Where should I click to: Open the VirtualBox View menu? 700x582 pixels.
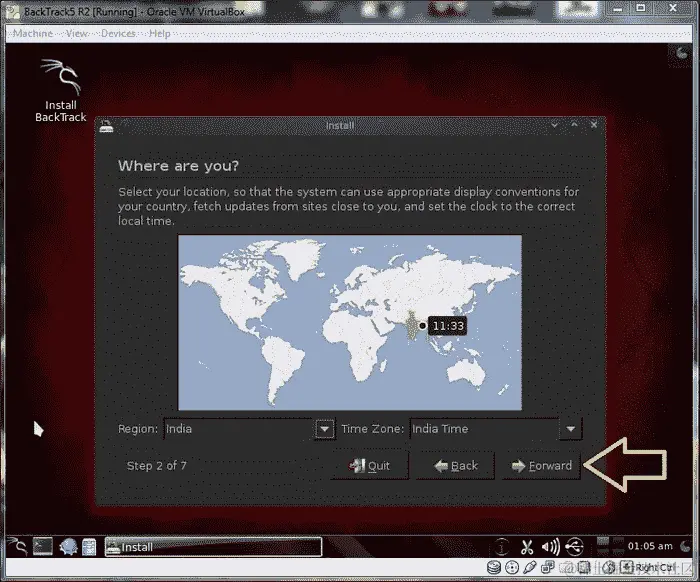[x=77, y=33]
